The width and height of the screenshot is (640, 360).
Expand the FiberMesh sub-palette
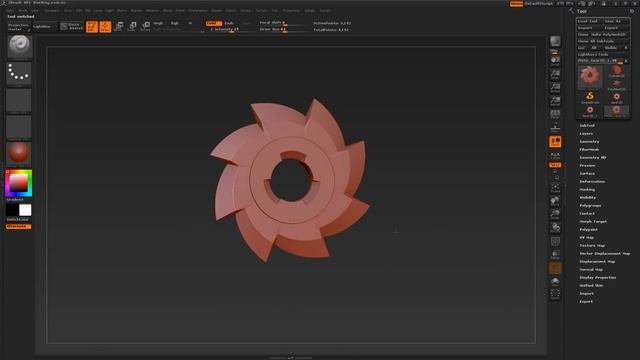[x=589, y=149]
